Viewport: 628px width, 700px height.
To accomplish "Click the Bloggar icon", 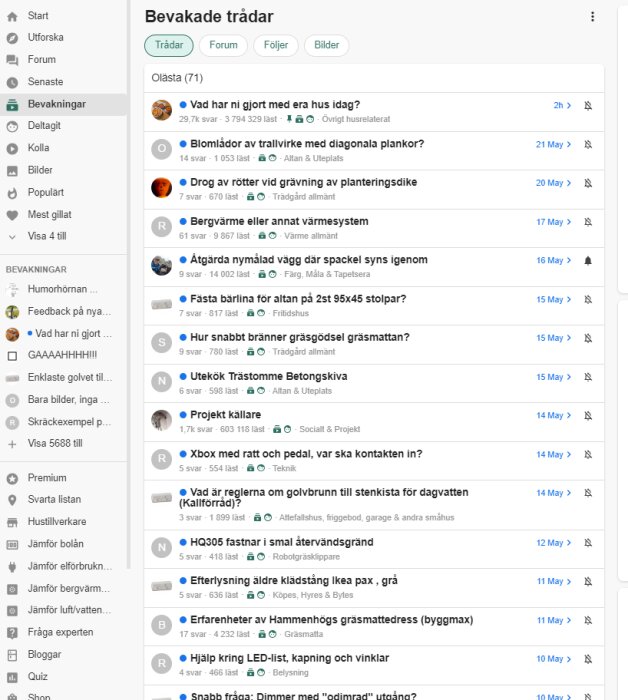I will tap(12, 655).
